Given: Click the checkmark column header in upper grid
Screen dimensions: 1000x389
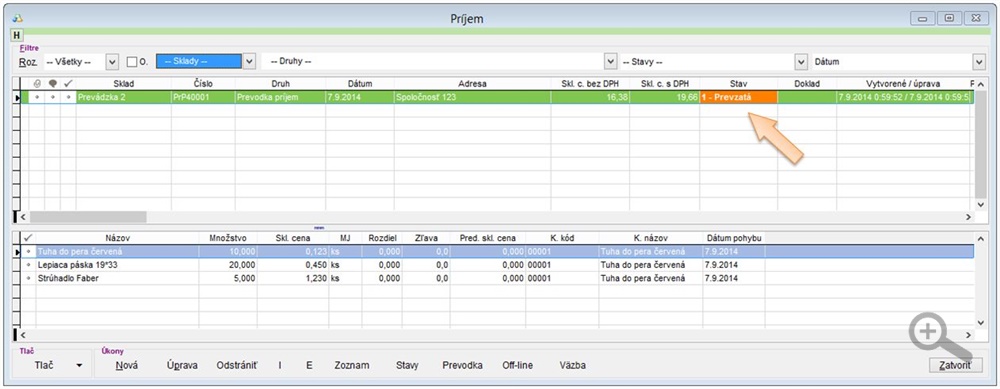Looking at the screenshot, I should coord(68,84).
